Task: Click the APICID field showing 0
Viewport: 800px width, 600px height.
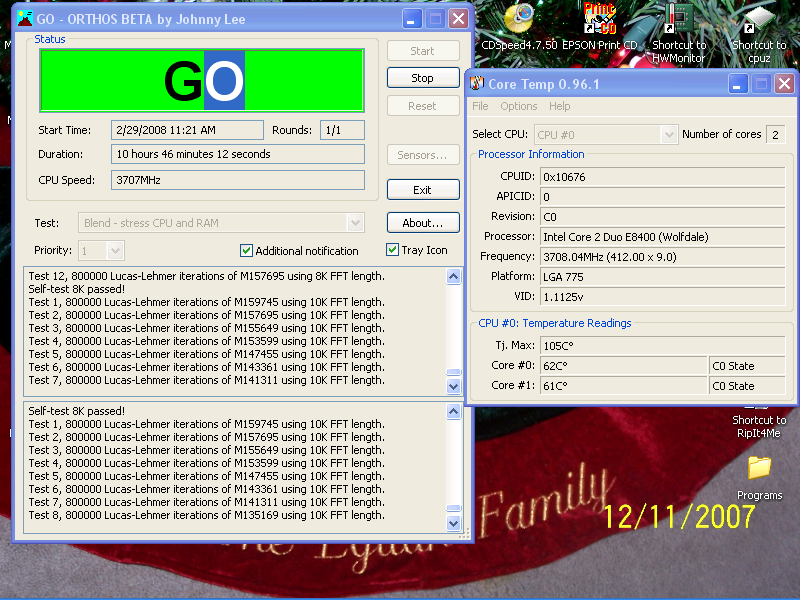Action: 662,197
